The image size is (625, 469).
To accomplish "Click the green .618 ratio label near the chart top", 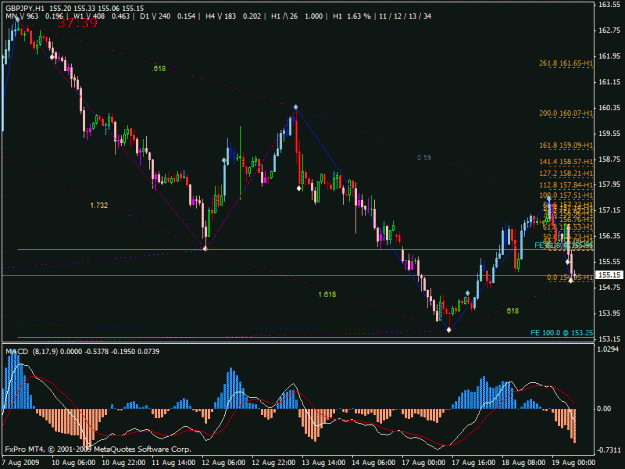I will pos(159,69).
